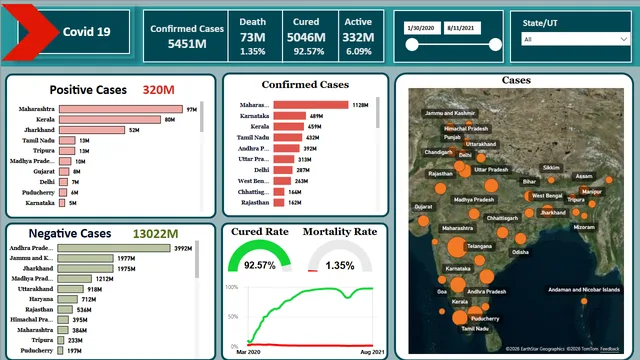Click the Tamil Nadu map label
This screenshot has width=640, height=360.
(475, 329)
